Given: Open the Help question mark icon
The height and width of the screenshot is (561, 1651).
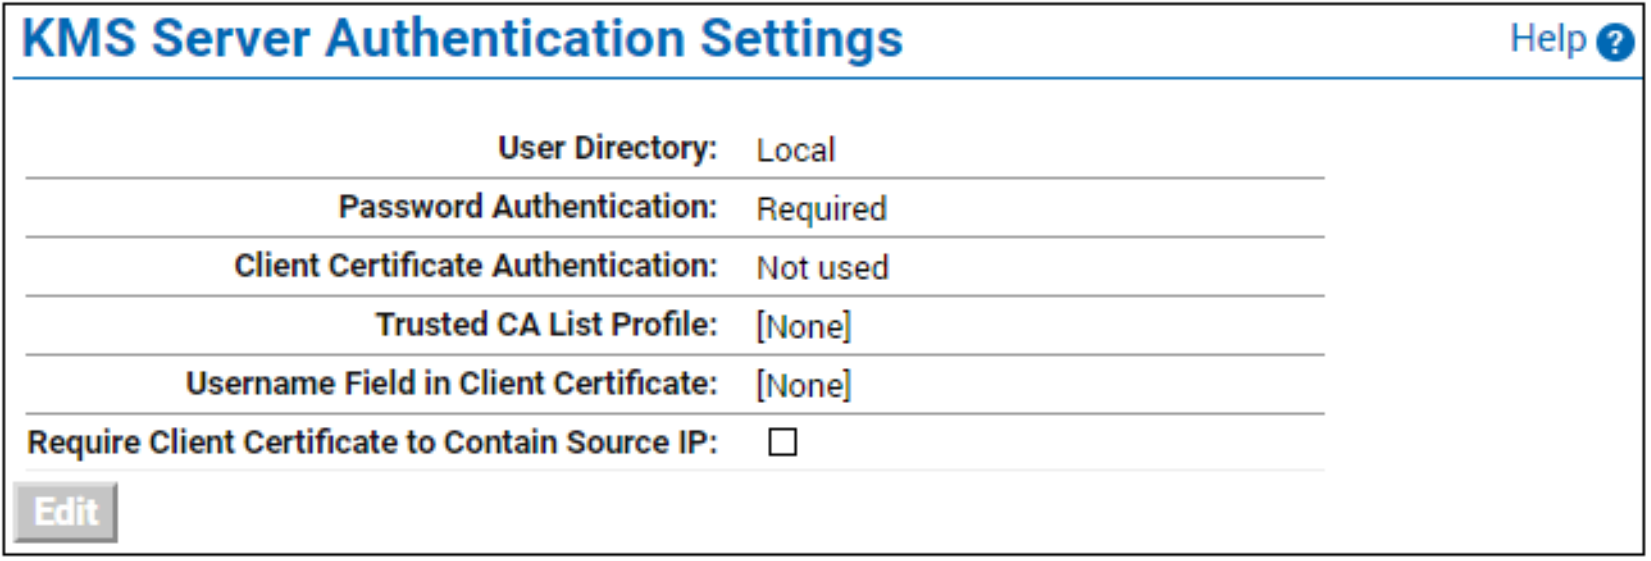Looking at the screenshot, I should (1614, 43).
